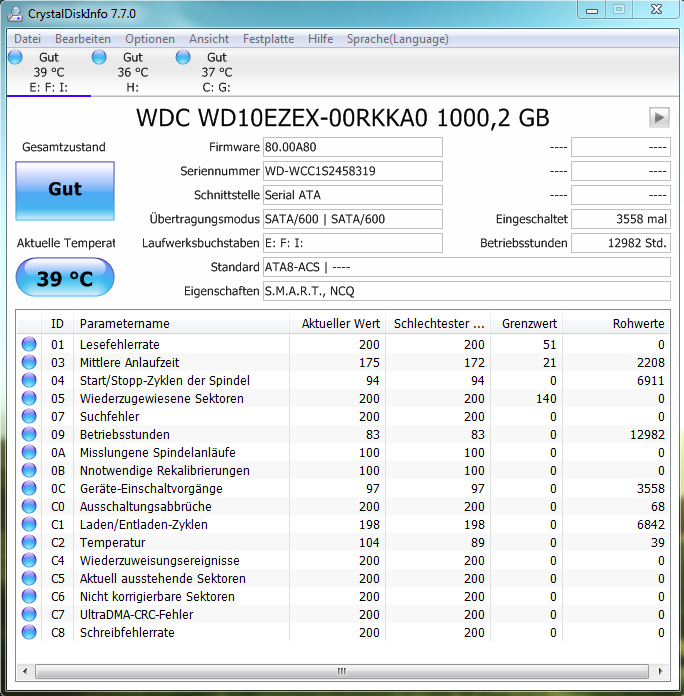Click the Schlechtester column header
The width and height of the screenshot is (684, 696).
[x=438, y=324]
